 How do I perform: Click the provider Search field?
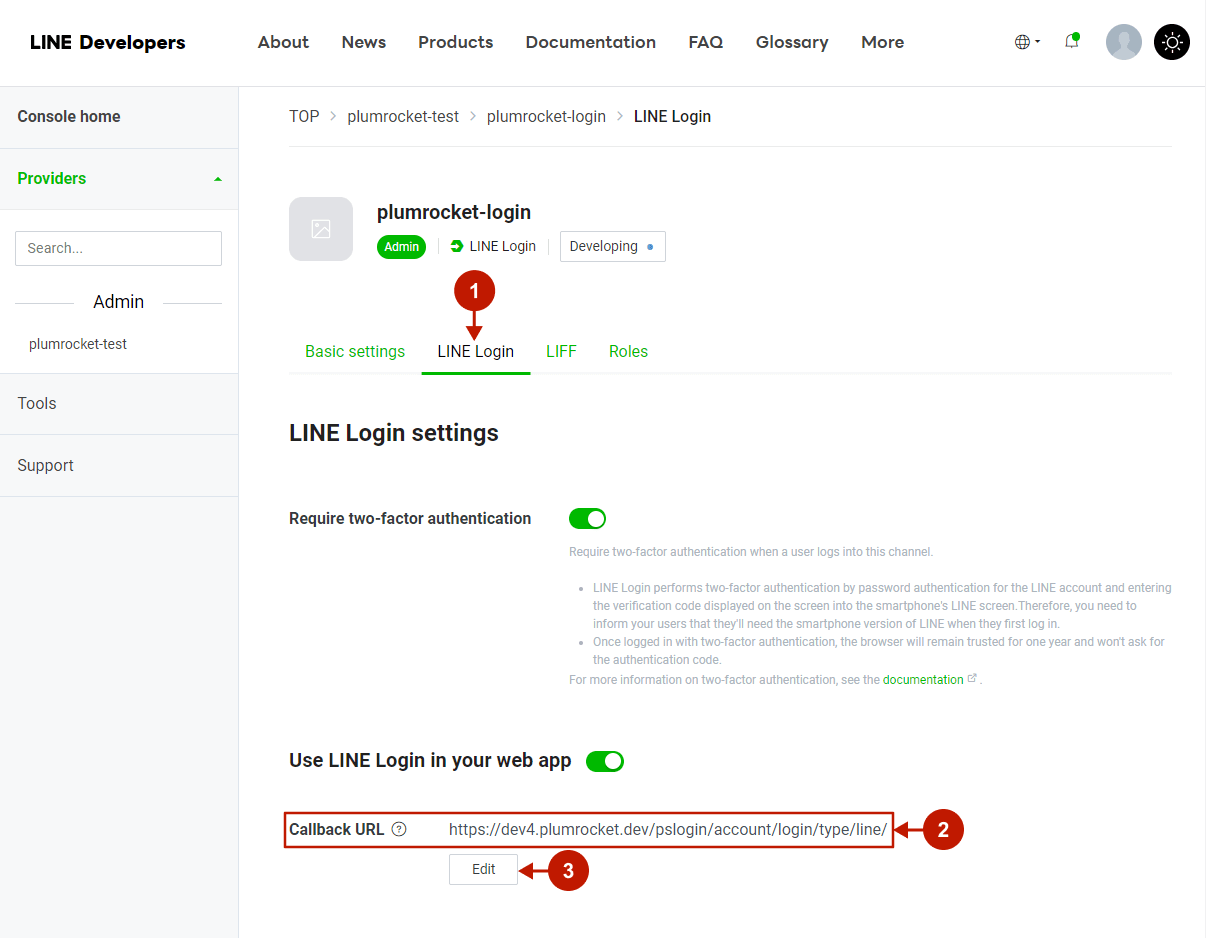click(x=118, y=248)
